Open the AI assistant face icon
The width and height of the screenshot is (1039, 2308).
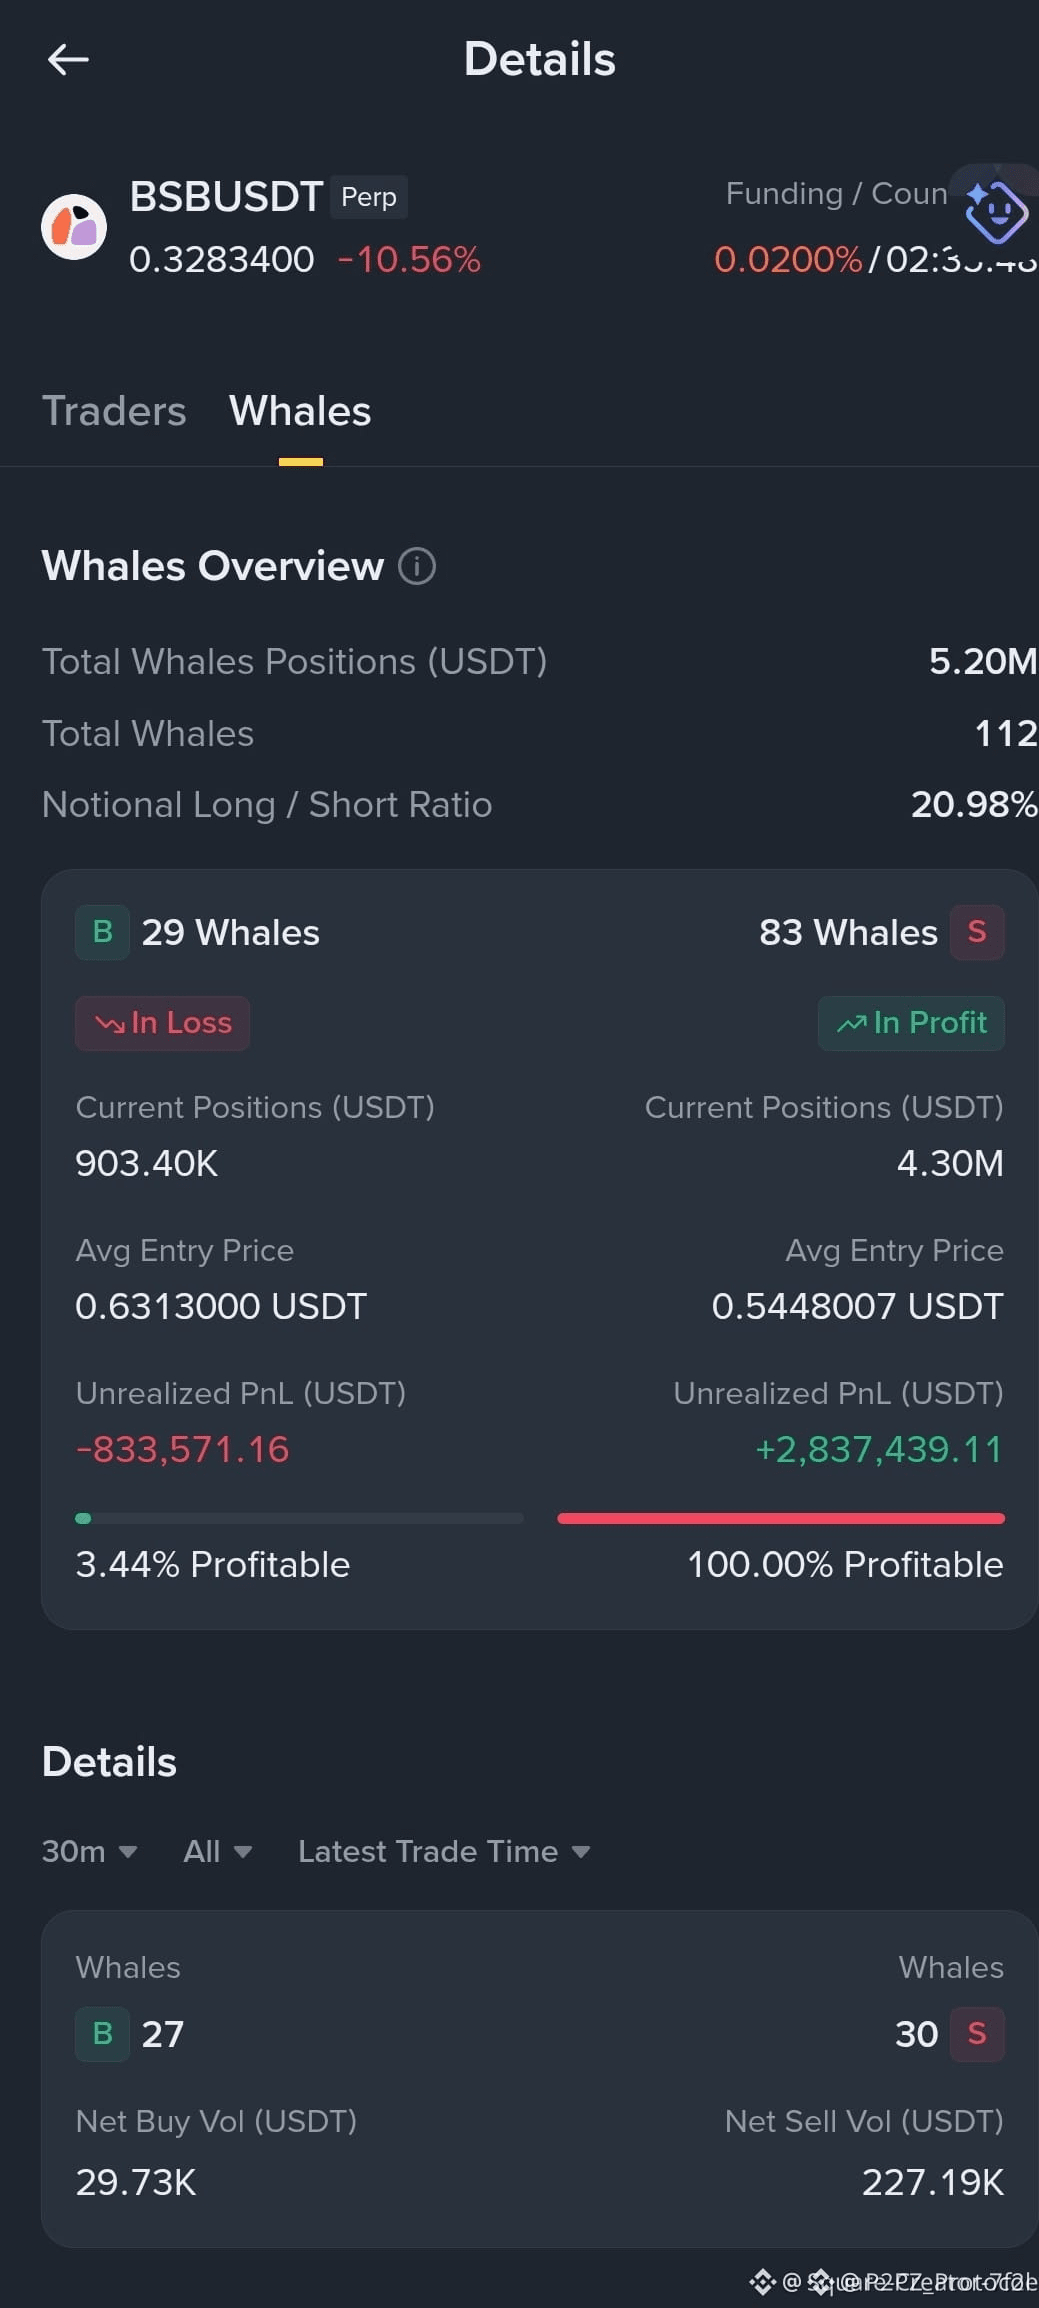(x=995, y=211)
